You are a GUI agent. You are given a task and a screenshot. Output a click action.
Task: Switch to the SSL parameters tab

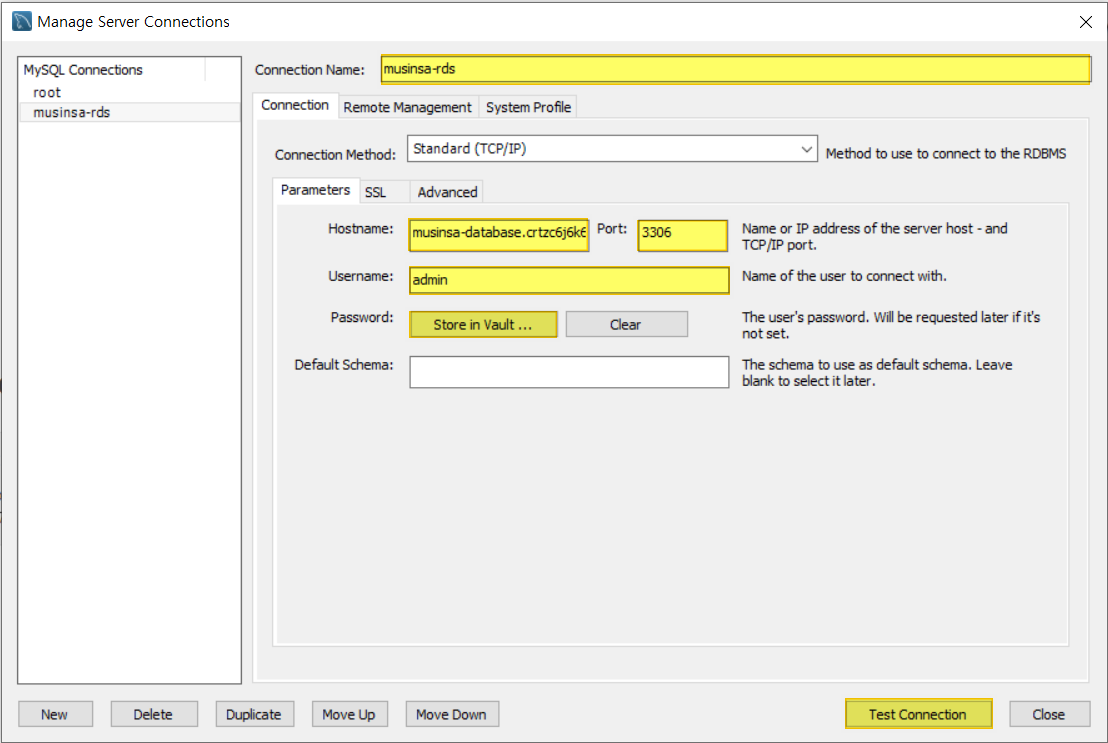(375, 192)
